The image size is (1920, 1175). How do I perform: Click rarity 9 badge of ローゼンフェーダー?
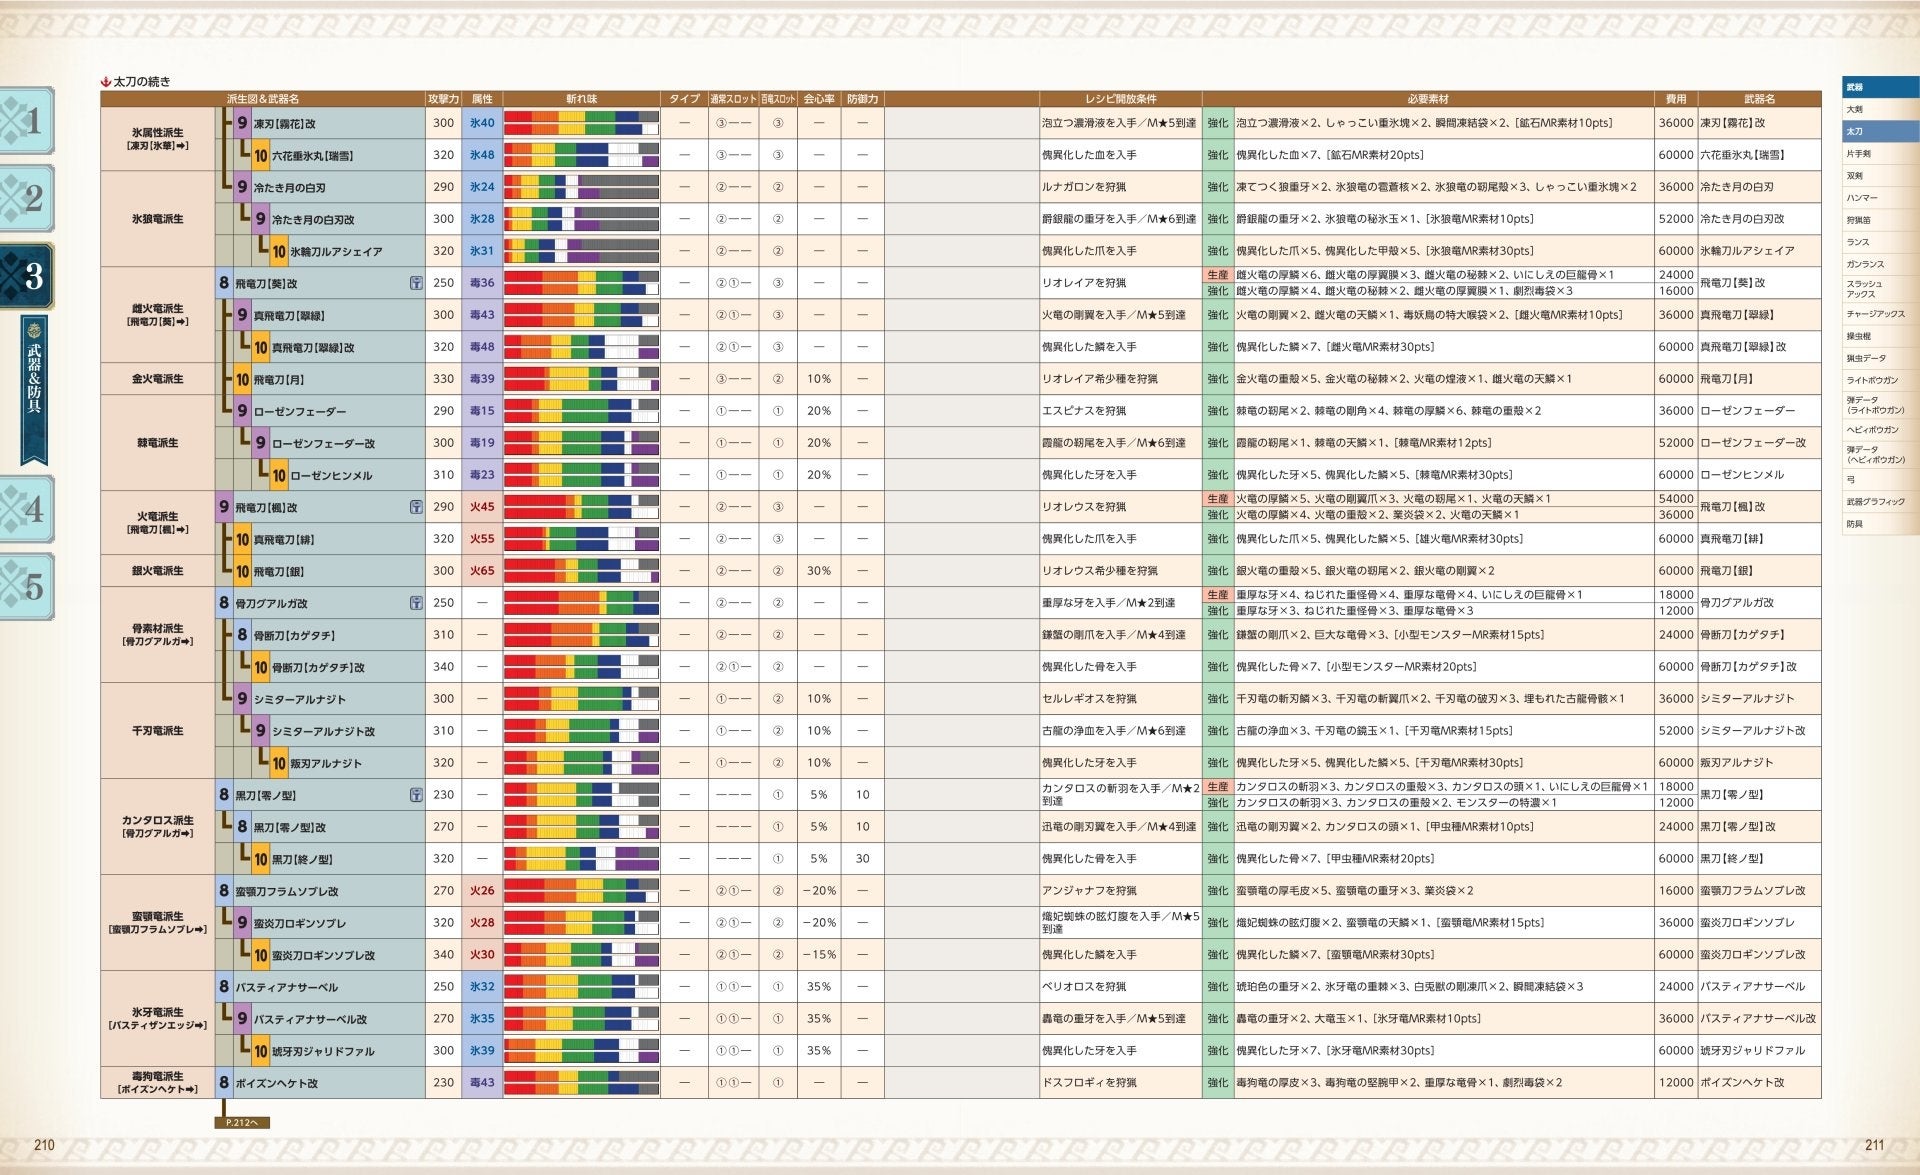tap(242, 411)
